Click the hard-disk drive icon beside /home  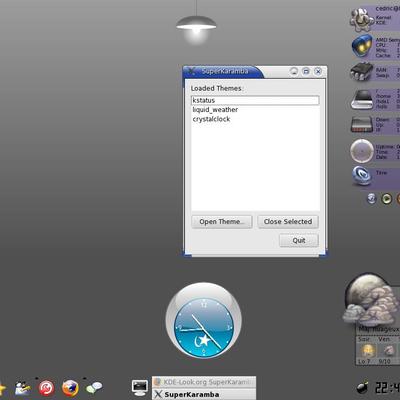[x=362, y=99]
